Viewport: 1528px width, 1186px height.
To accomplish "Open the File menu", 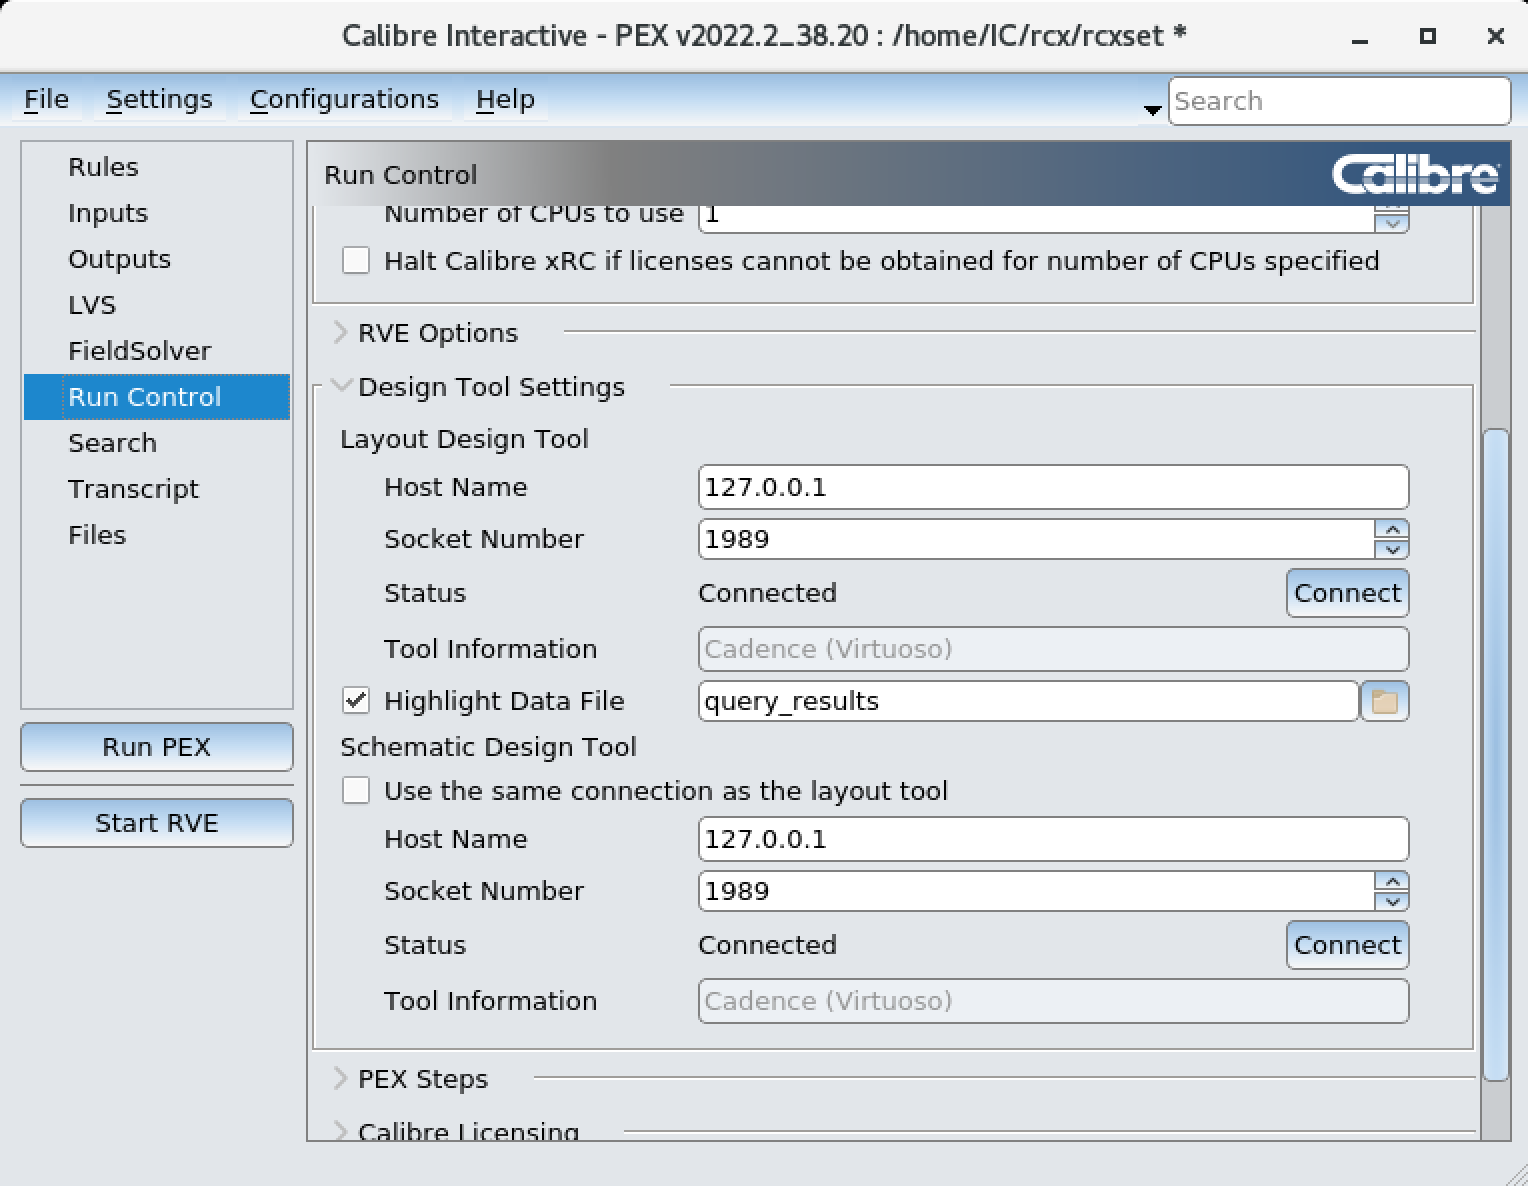I will point(46,99).
